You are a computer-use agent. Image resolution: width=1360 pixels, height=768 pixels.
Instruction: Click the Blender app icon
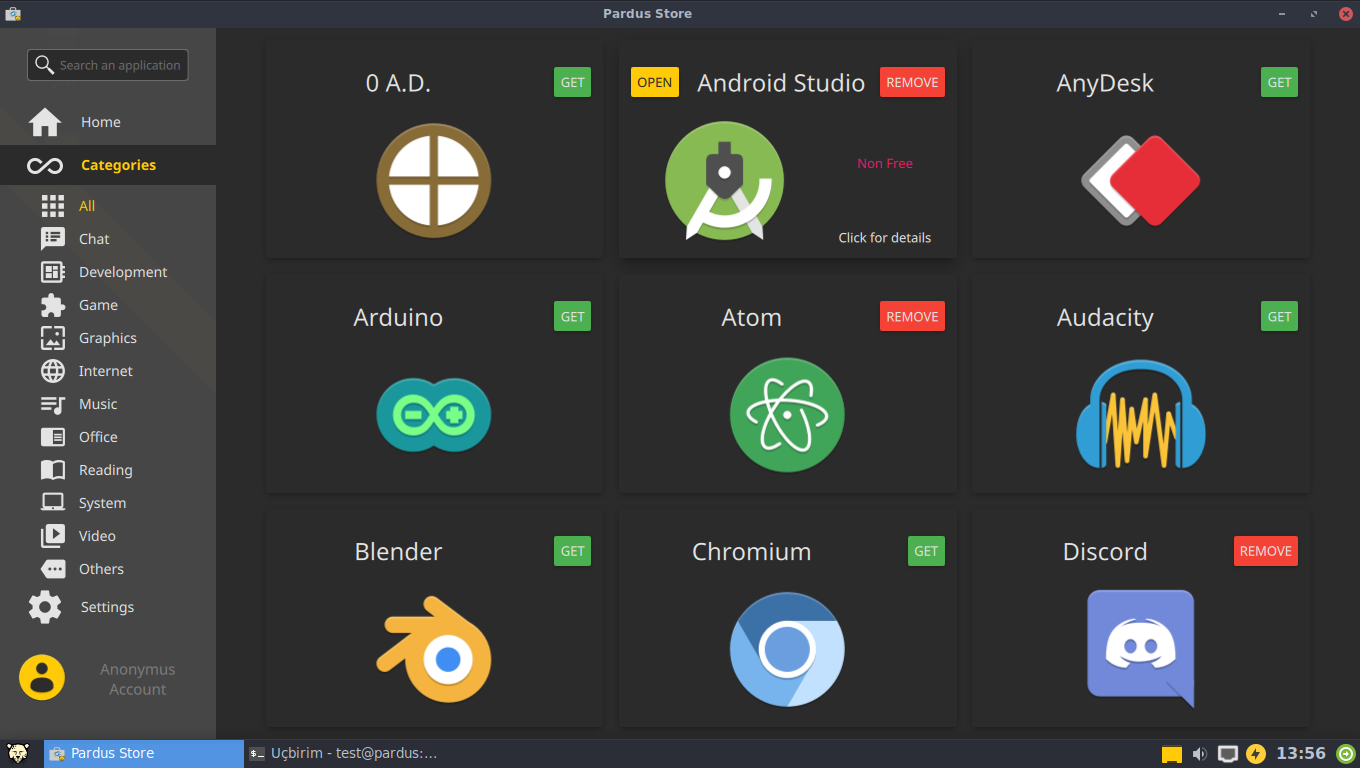pyautogui.click(x=433, y=648)
